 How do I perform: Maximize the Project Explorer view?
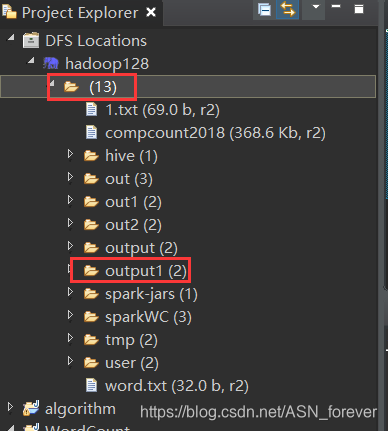[x=359, y=9]
